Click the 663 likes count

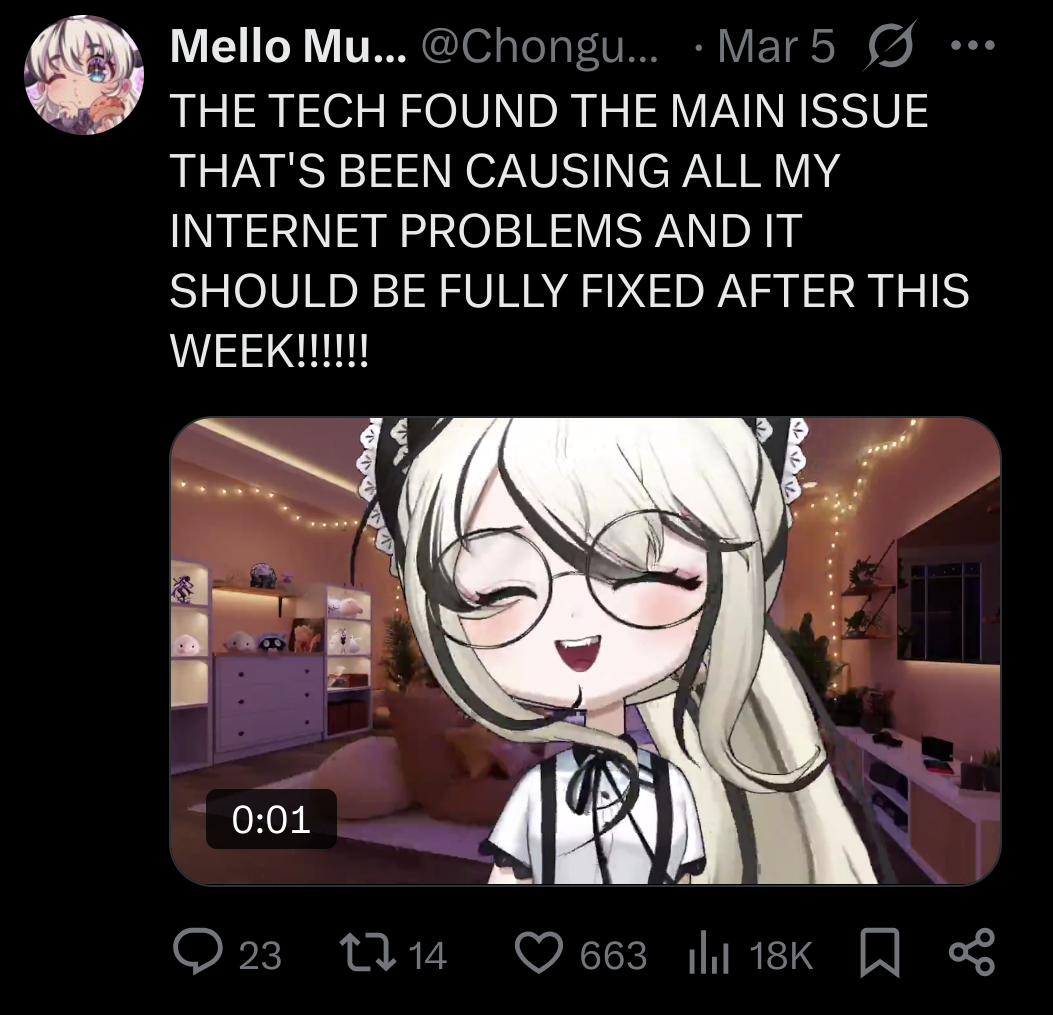(613, 955)
